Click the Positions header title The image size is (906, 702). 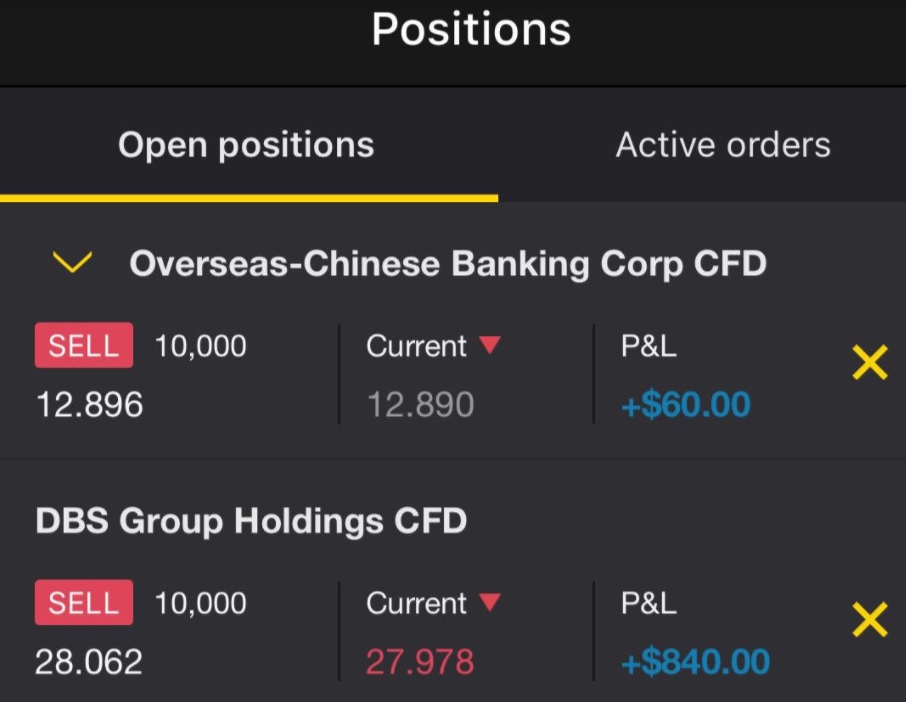(x=471, y=29)
